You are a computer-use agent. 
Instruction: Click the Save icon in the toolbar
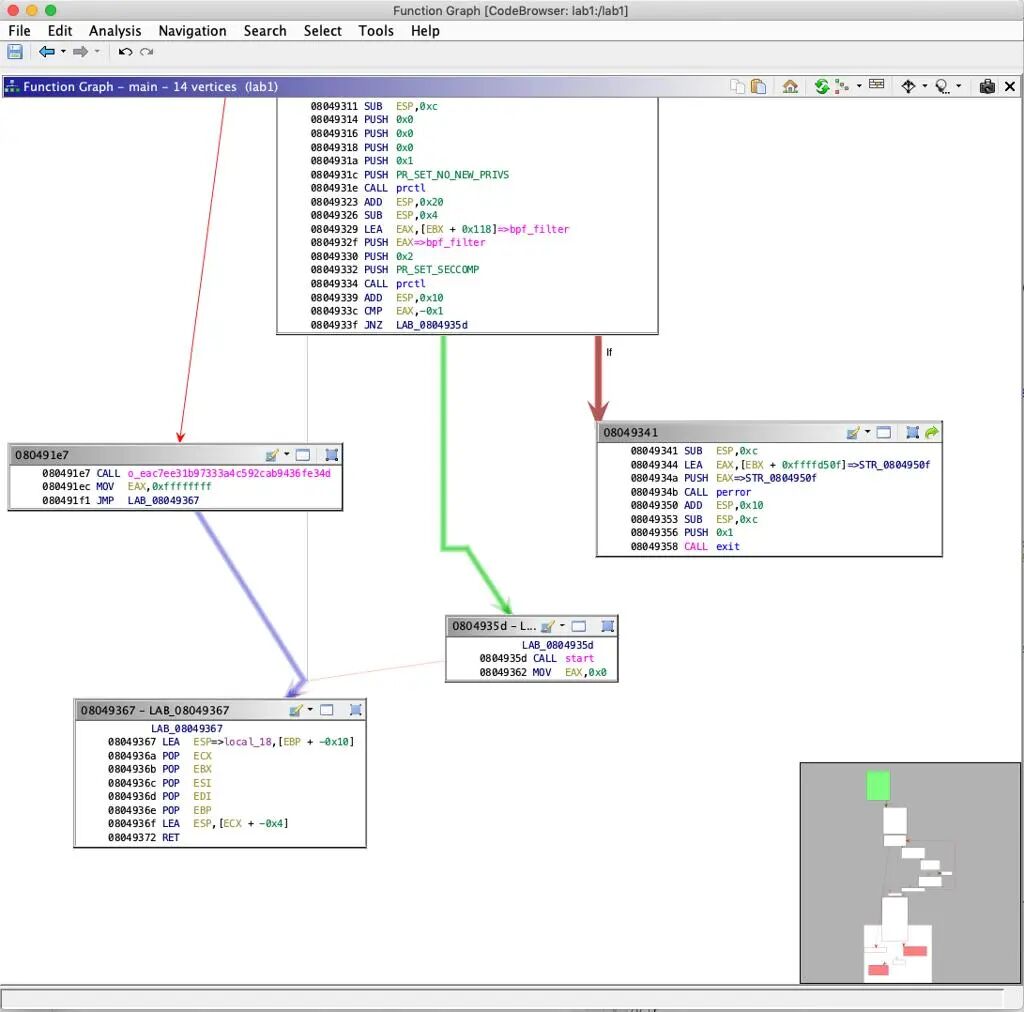click(15, 52)
